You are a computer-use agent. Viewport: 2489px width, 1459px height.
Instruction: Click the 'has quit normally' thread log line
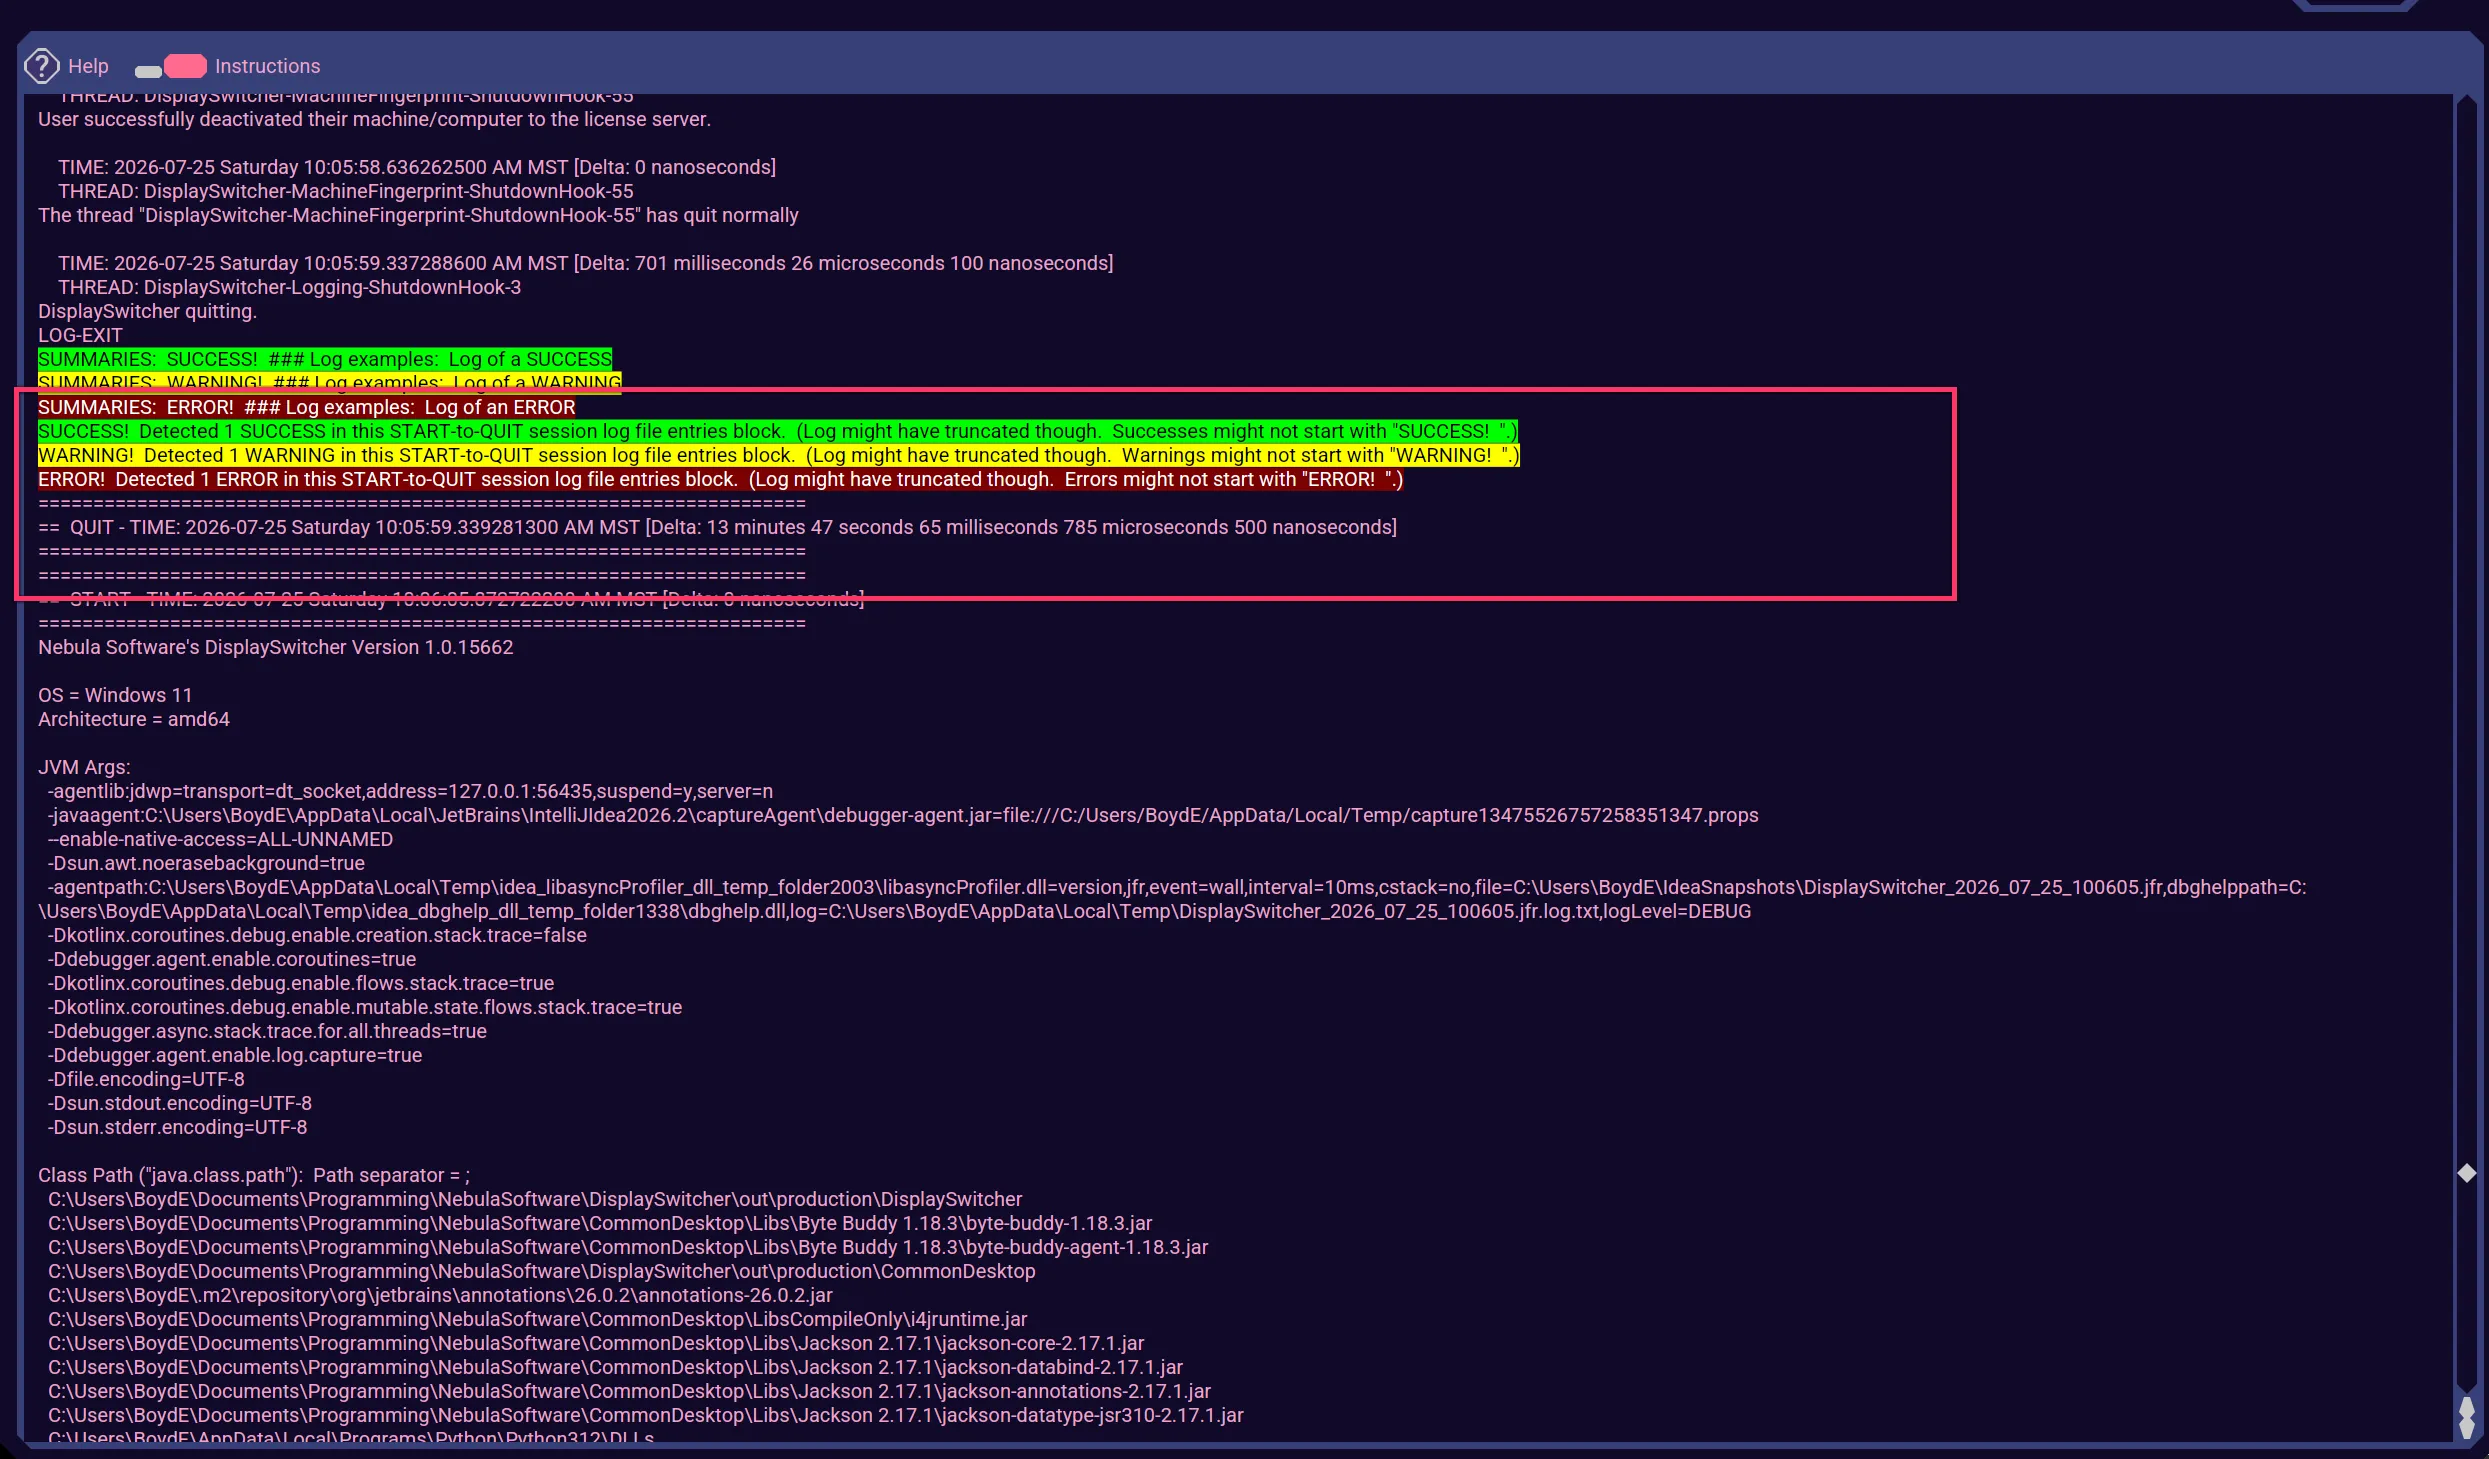(418, 215)
